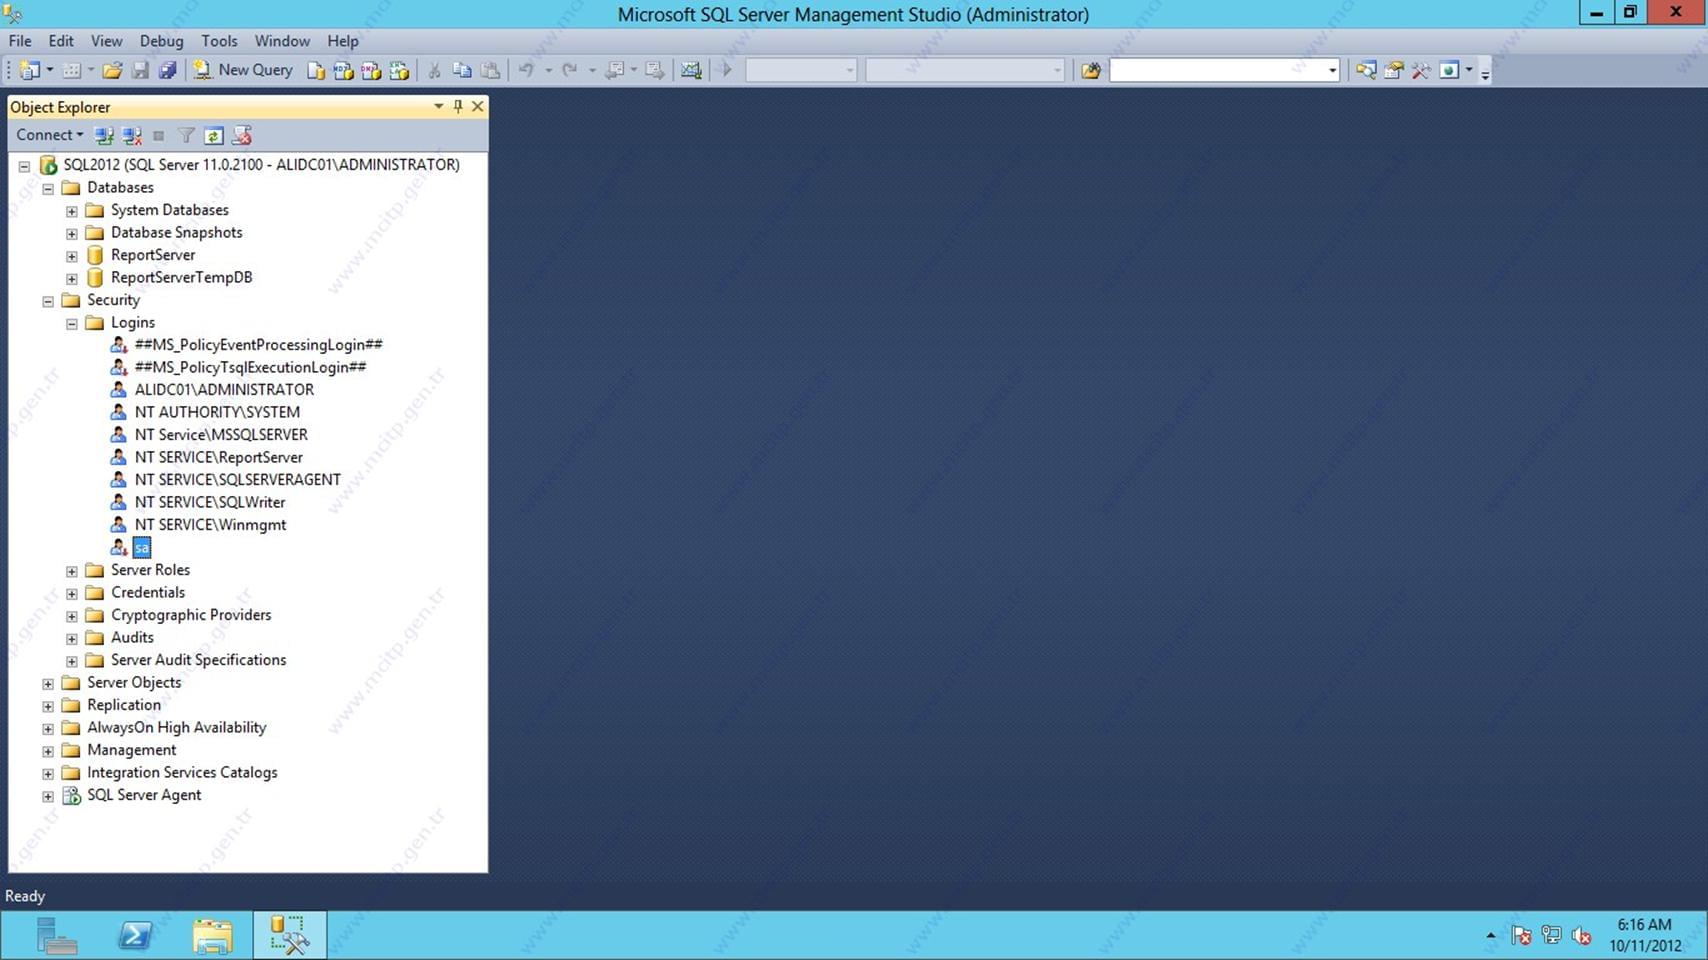Open PowerShell from the taskbar
This screenshot has height=960, width=1708.
click(x=135, y=936)
